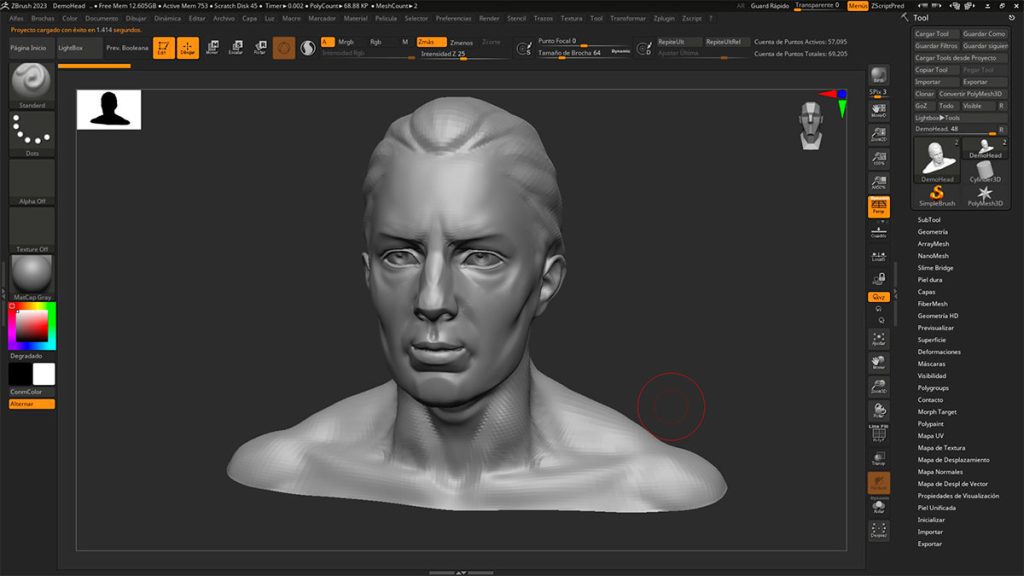Screen dimensions: 1024x576
Task: Select the PolyMesh3D star tool
Action: click(x=985, y=195)
